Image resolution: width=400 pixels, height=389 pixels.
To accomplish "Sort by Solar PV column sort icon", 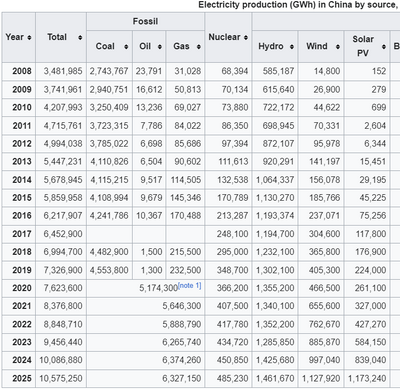I will point(384,47).
